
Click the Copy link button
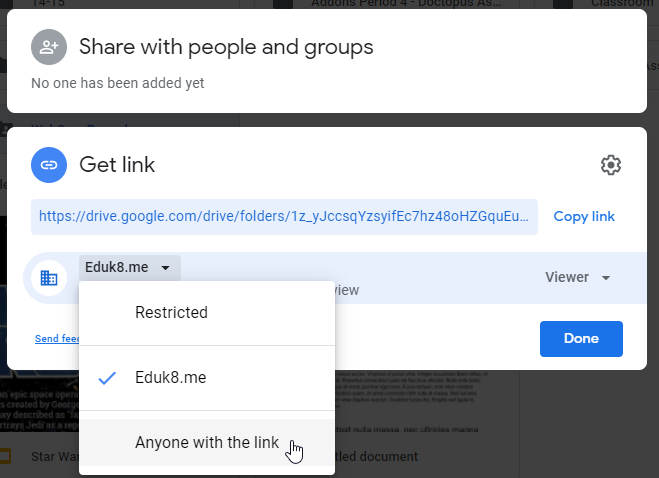click(584, 217)
